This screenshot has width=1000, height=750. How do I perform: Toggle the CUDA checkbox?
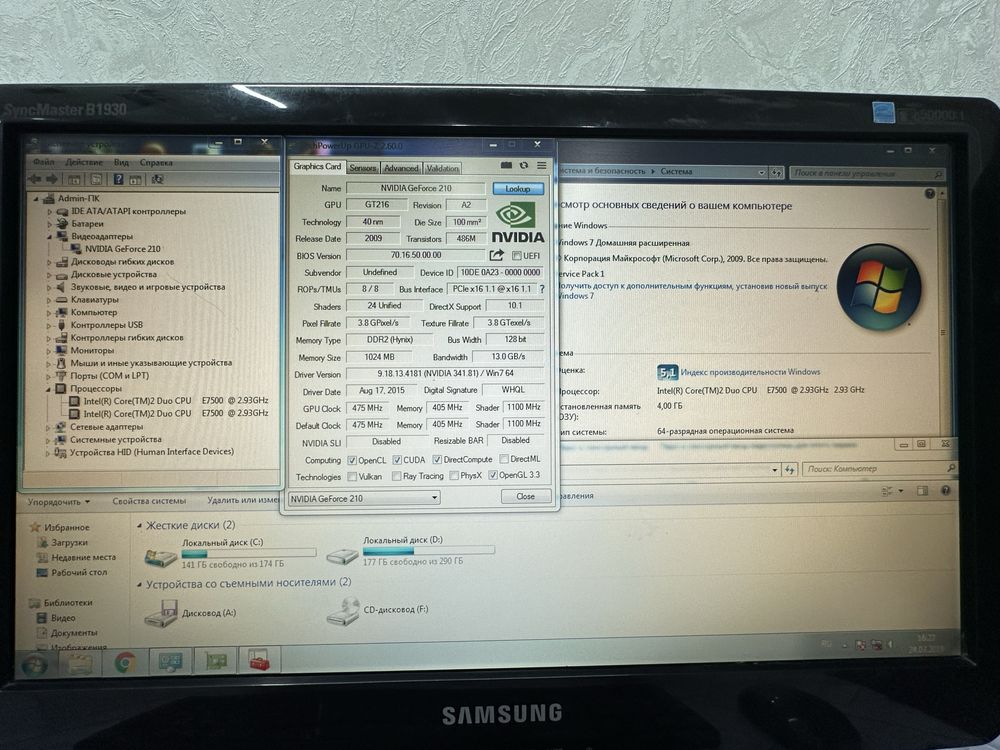click(397, 460)
